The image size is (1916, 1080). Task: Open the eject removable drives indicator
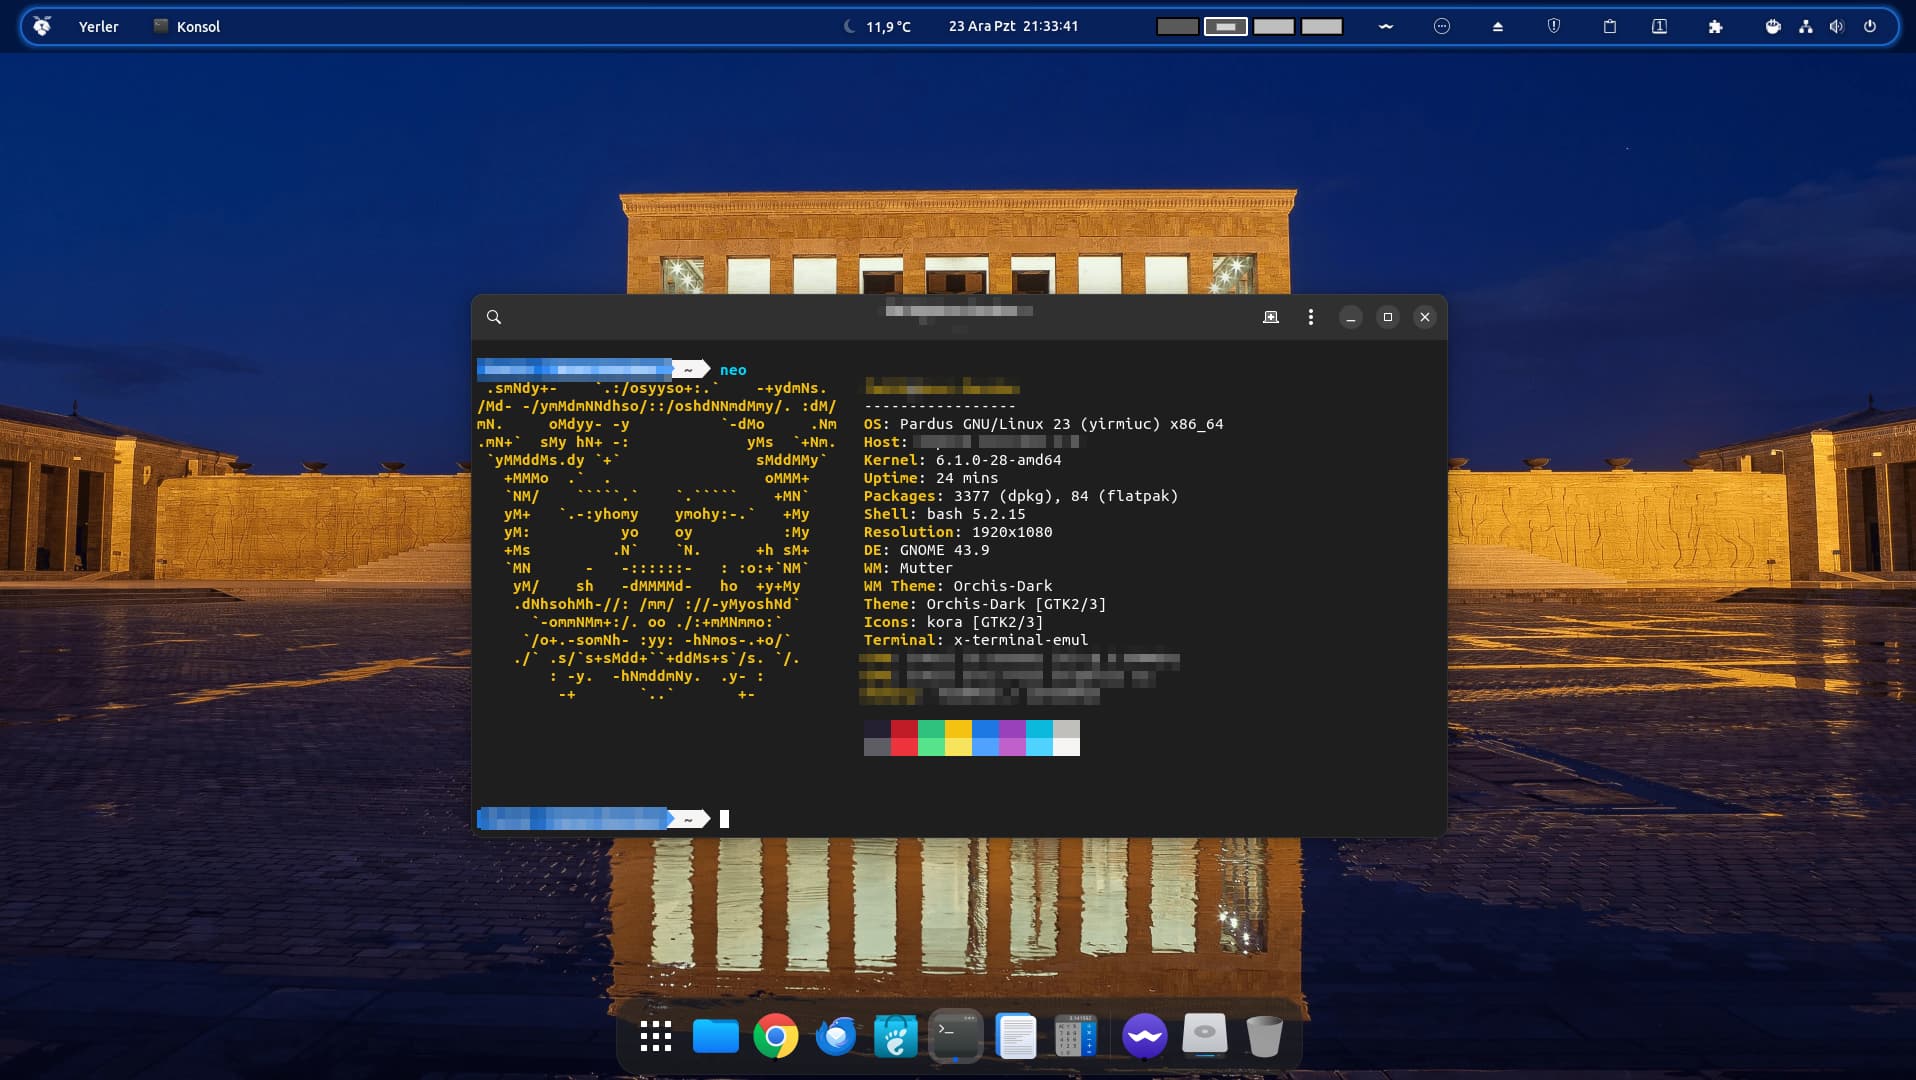click(x=1497, y=27)
